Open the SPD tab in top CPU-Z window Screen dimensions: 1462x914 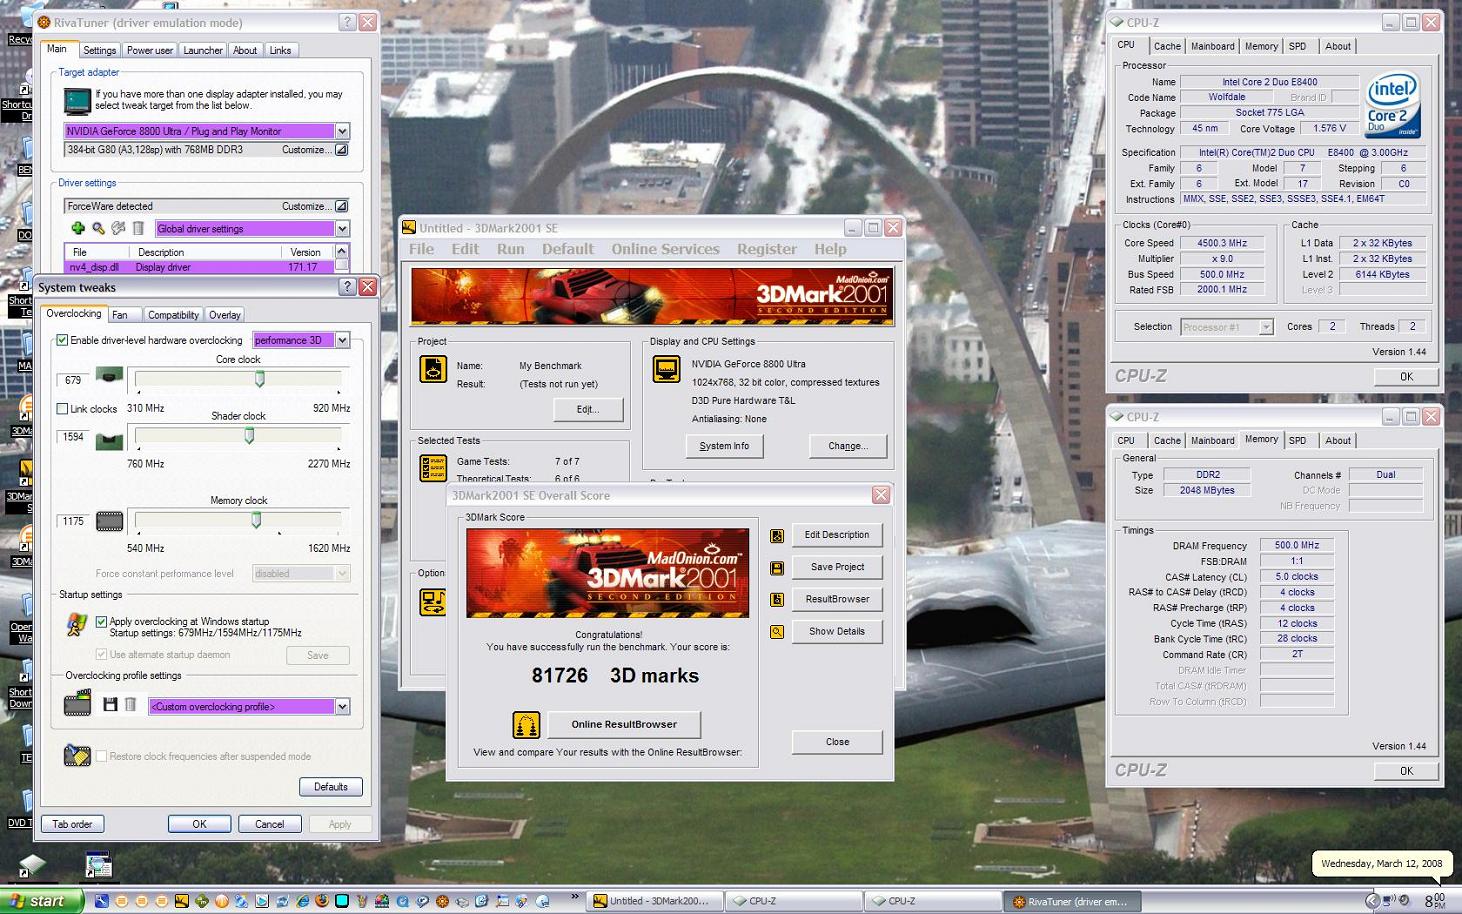(1297, 46)
